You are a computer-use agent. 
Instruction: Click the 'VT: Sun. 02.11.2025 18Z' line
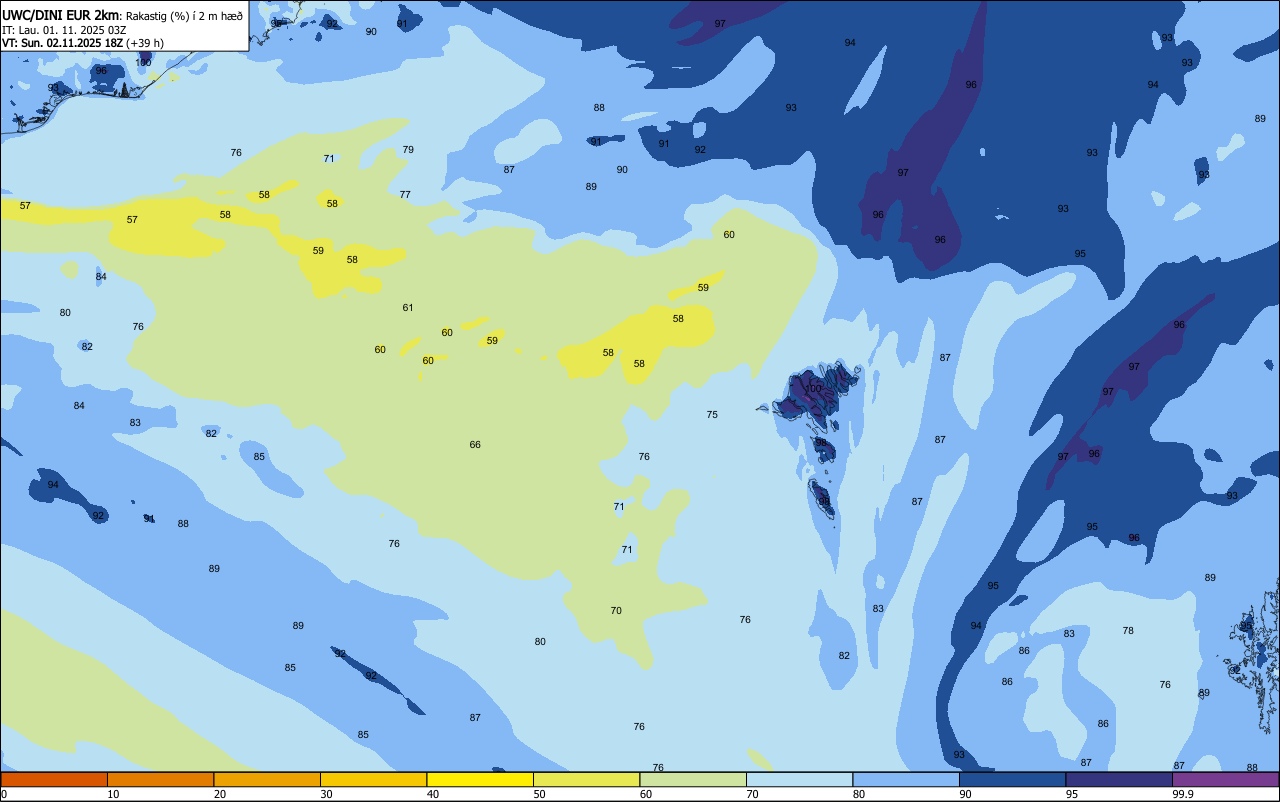coord(62,43)
